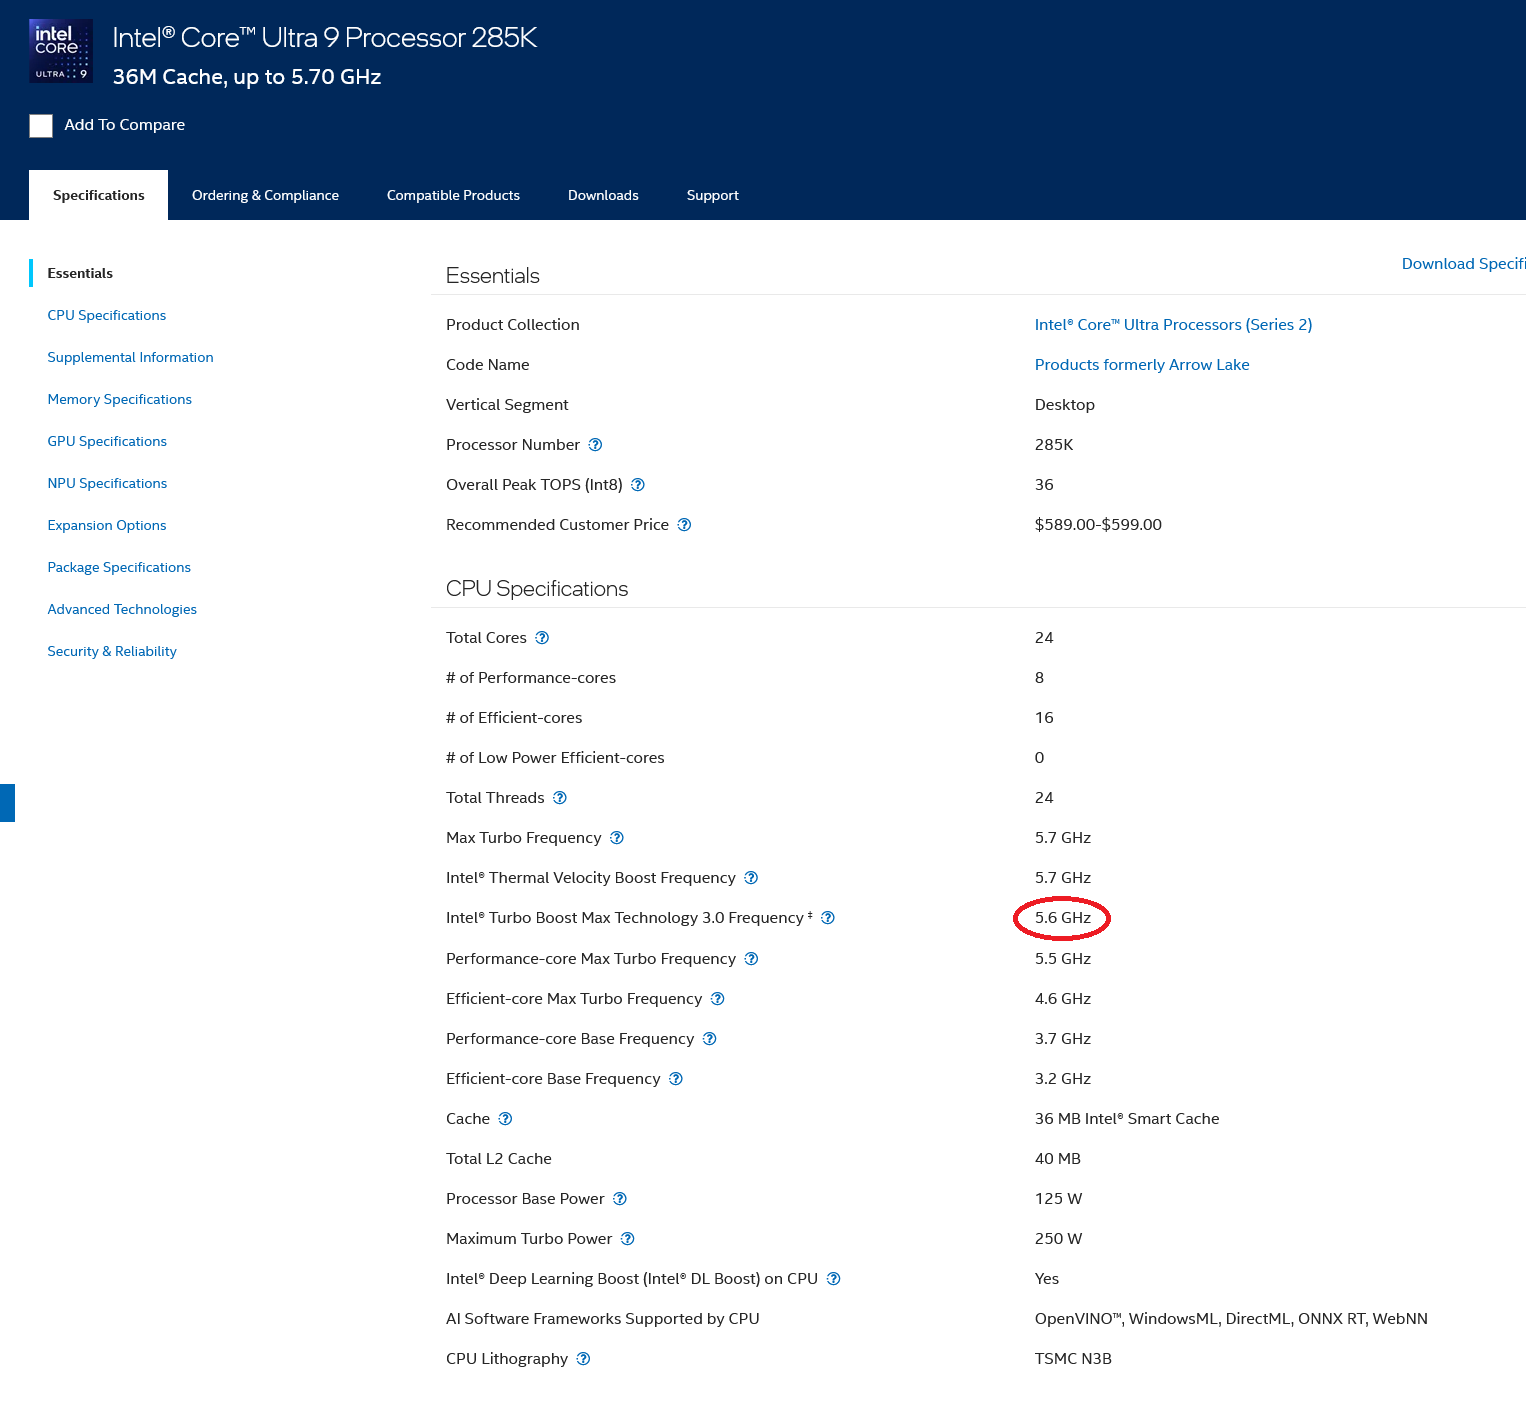Click the Intel Core Ultra 9 logo
The image size is (1526, 1405).
61,51
